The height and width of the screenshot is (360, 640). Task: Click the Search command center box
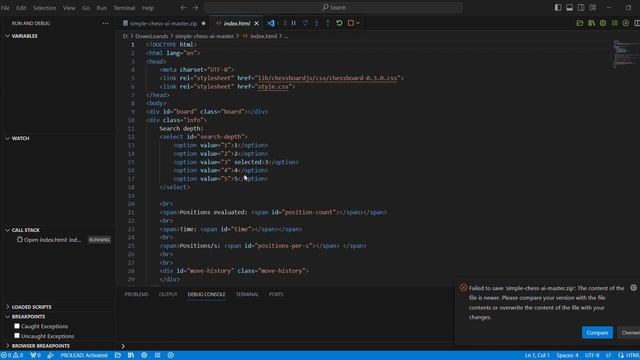333,7
